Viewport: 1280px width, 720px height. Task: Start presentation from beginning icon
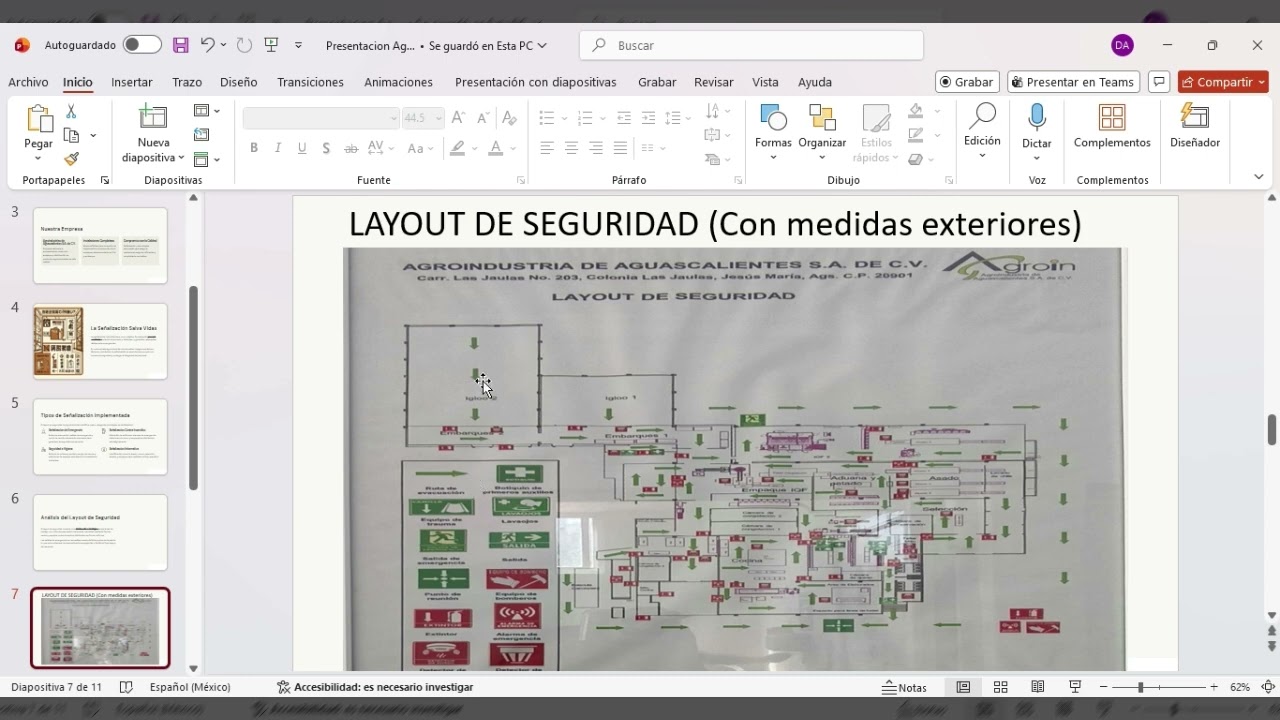pyautogui.click(x=271, y=45)
